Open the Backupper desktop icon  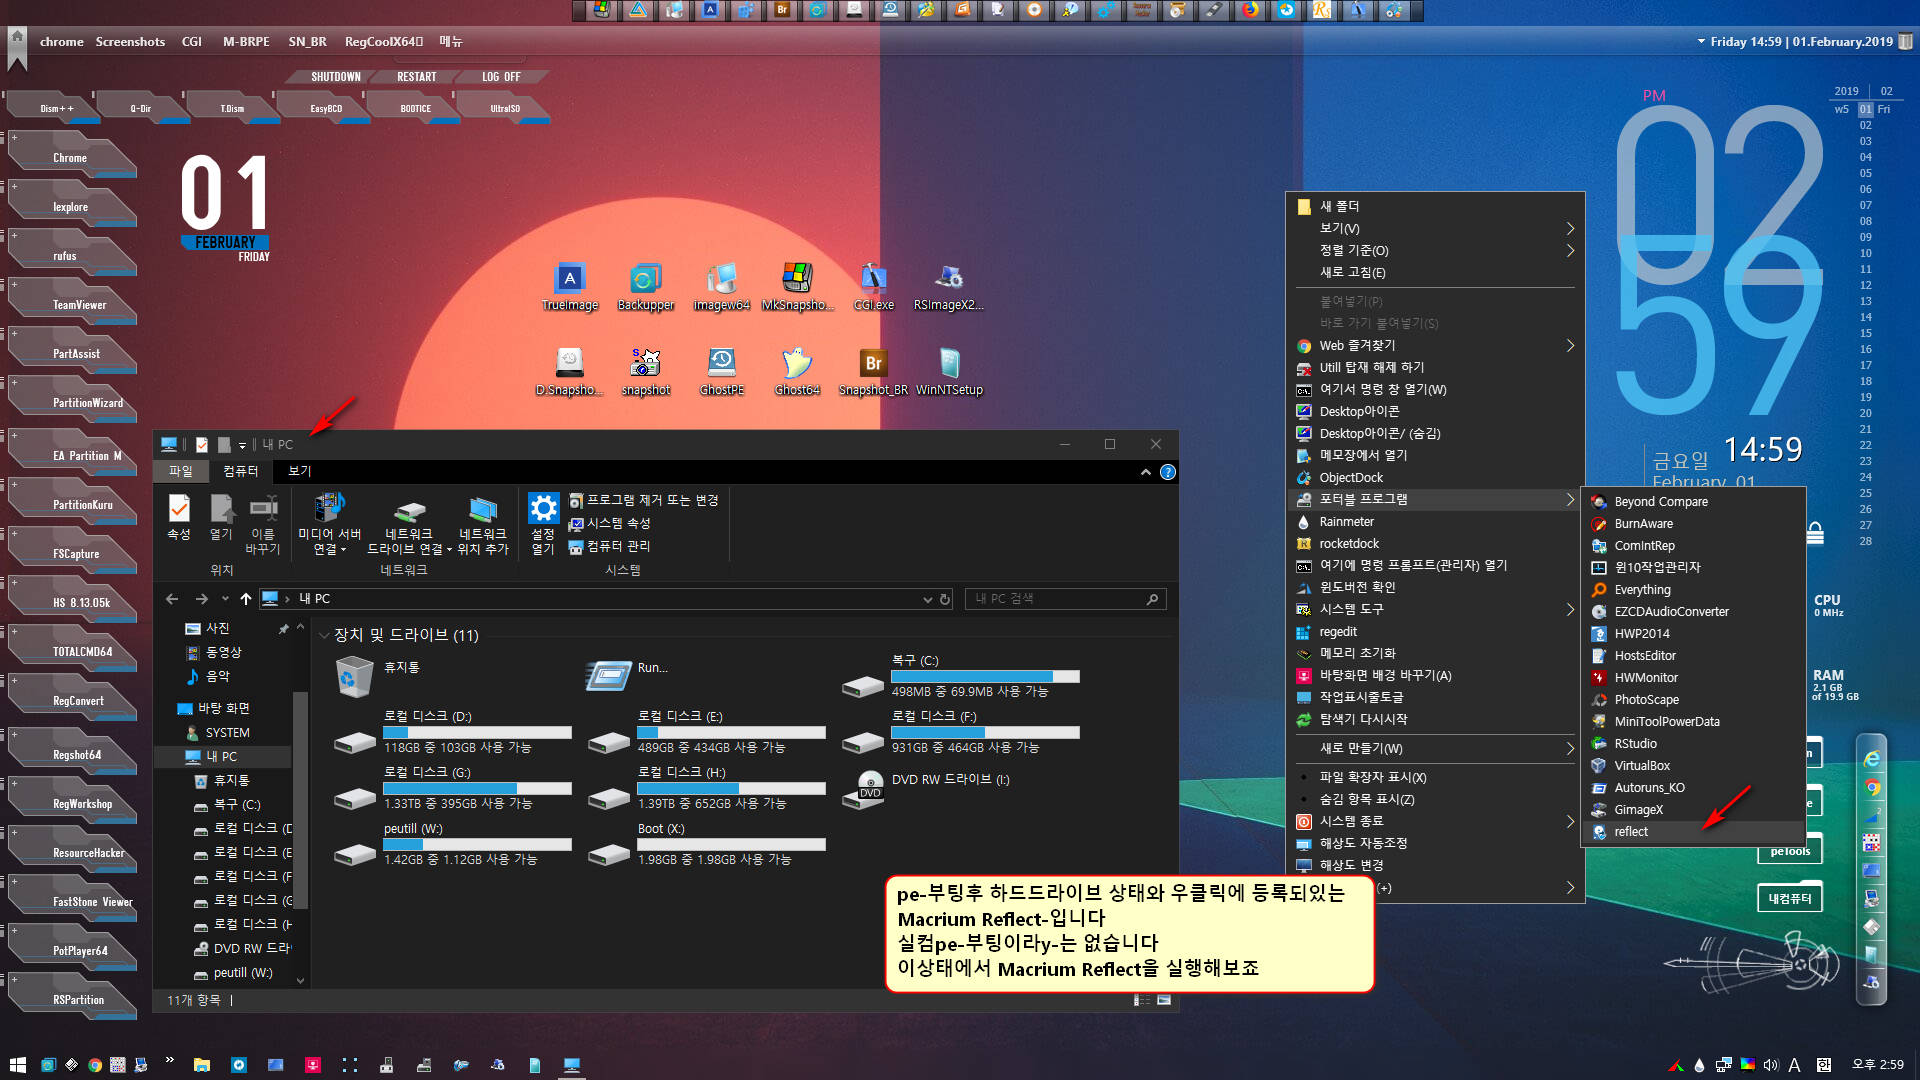[x=645, y=287]
